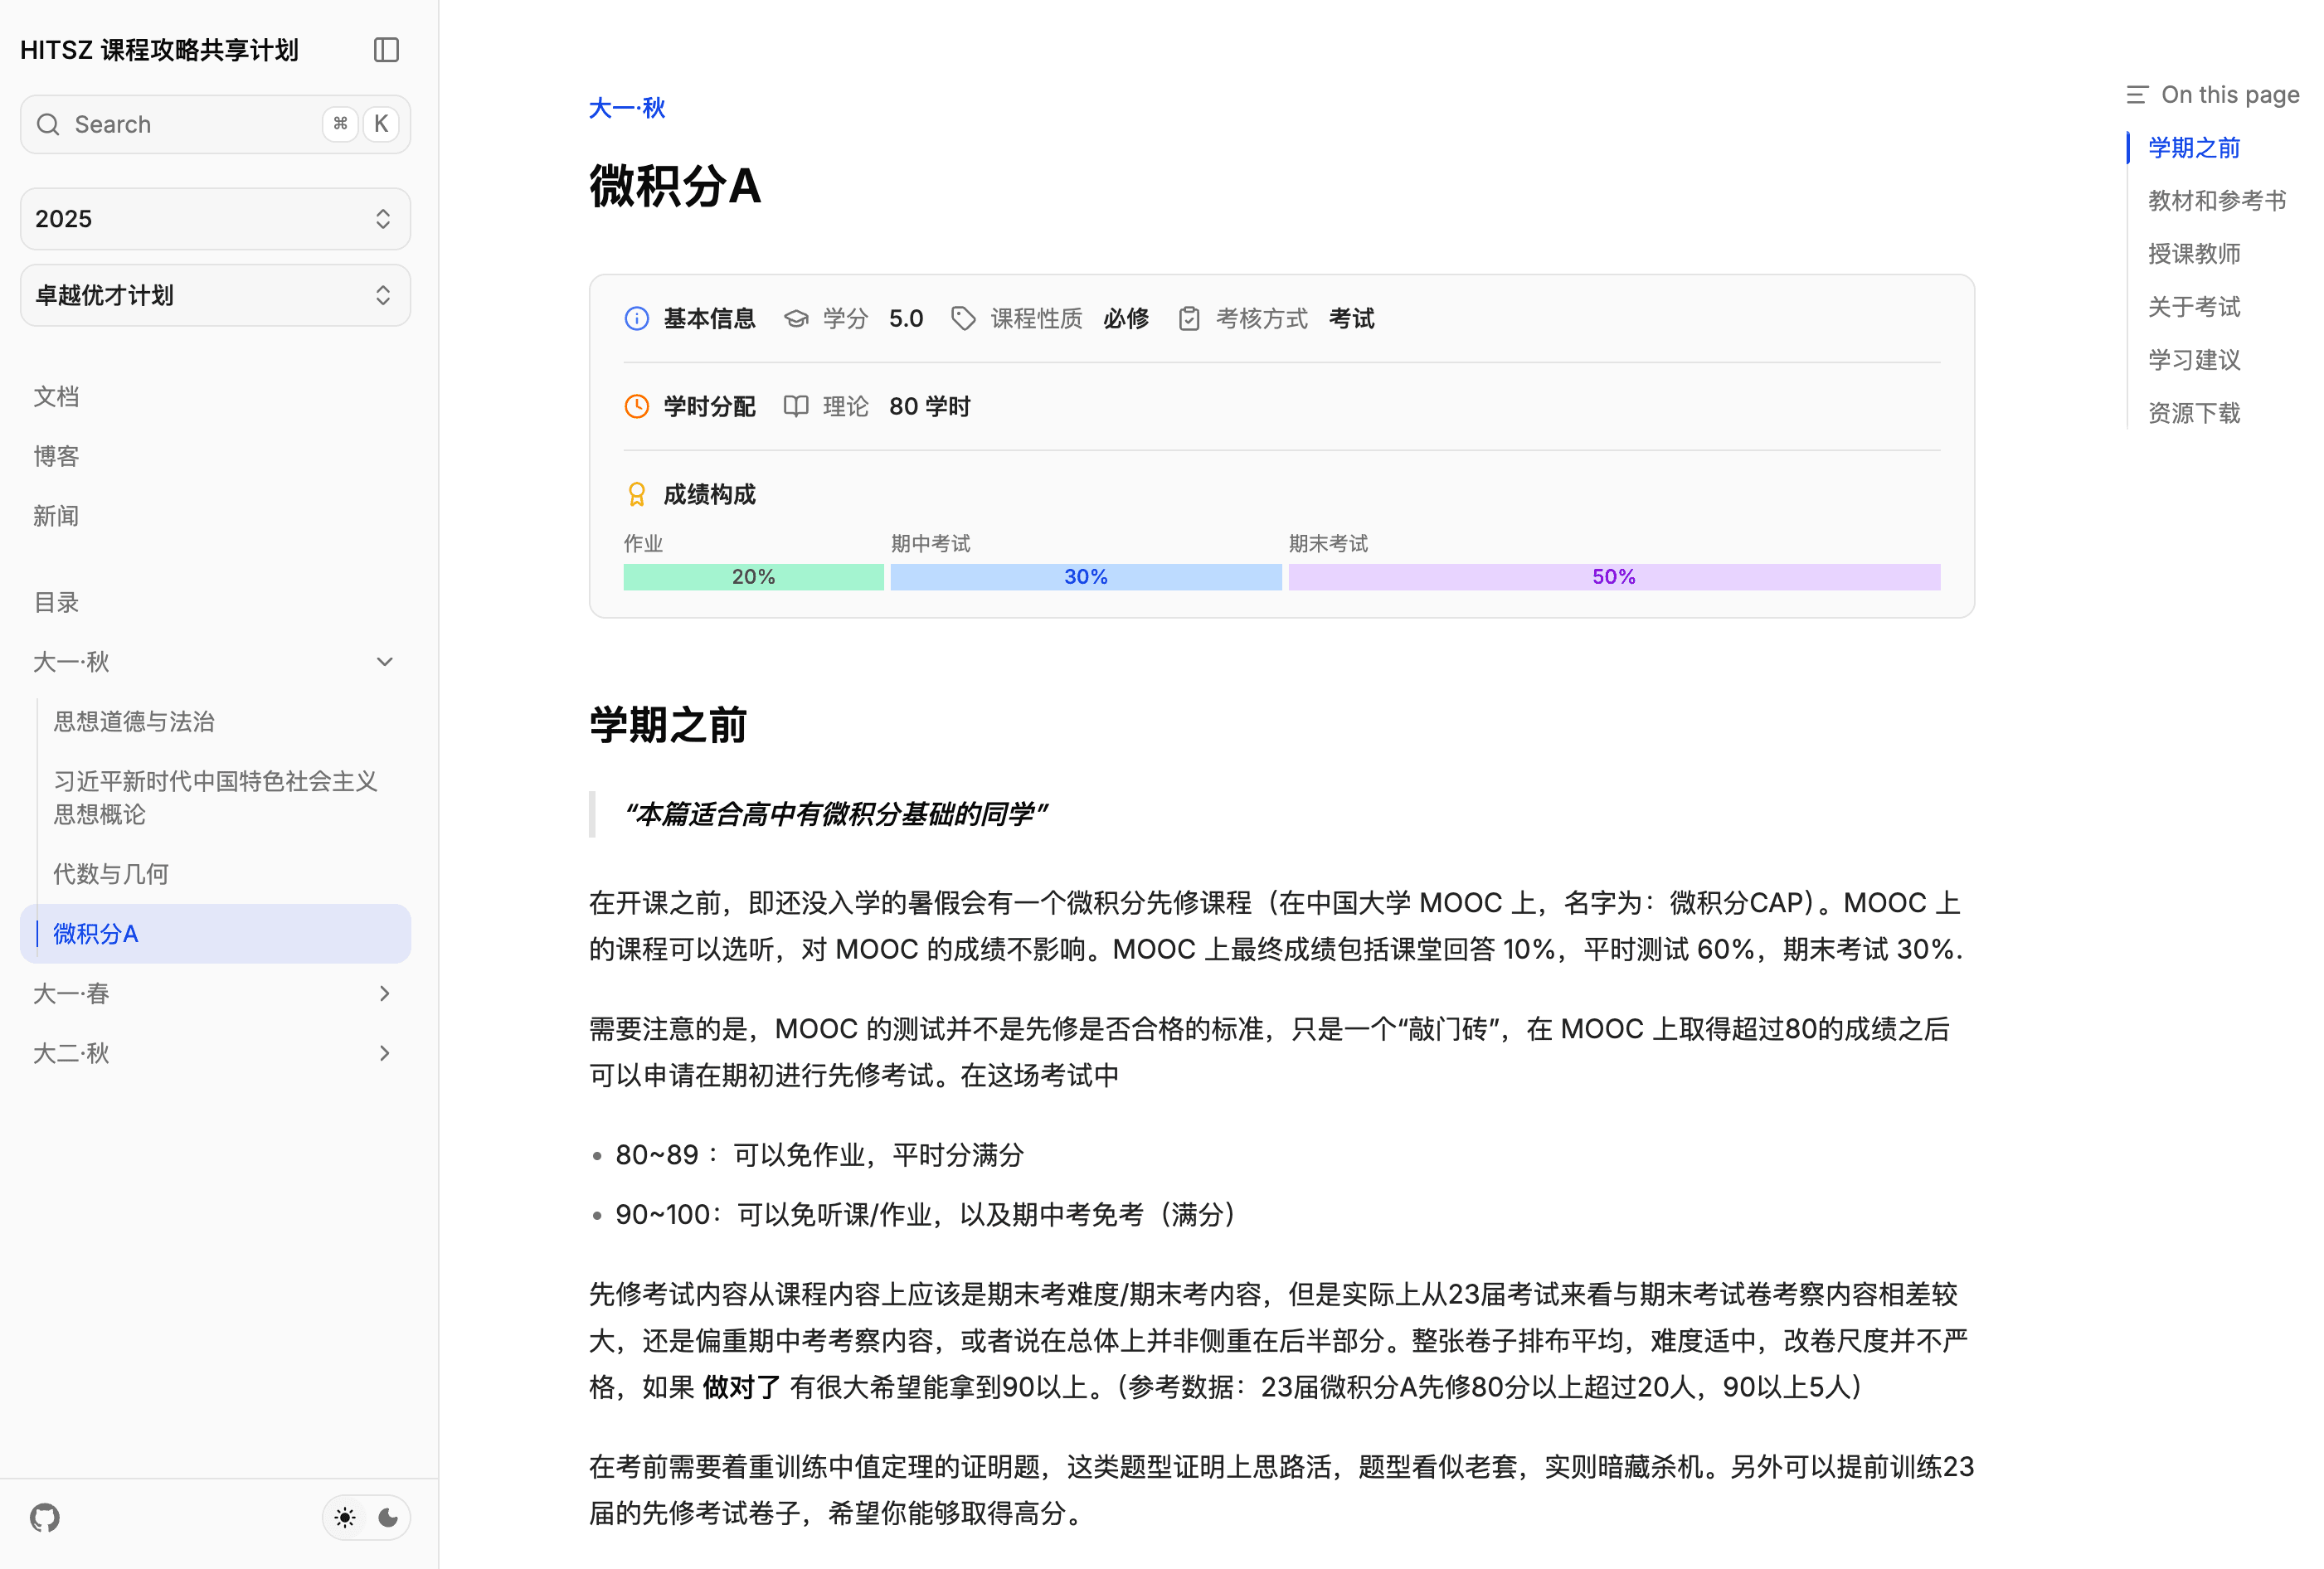This screenshot has width=2324, height=1569.
Task: Open 习近平新时代中国特色社会主义思想概论 course
Action: (x=215, y=798)
